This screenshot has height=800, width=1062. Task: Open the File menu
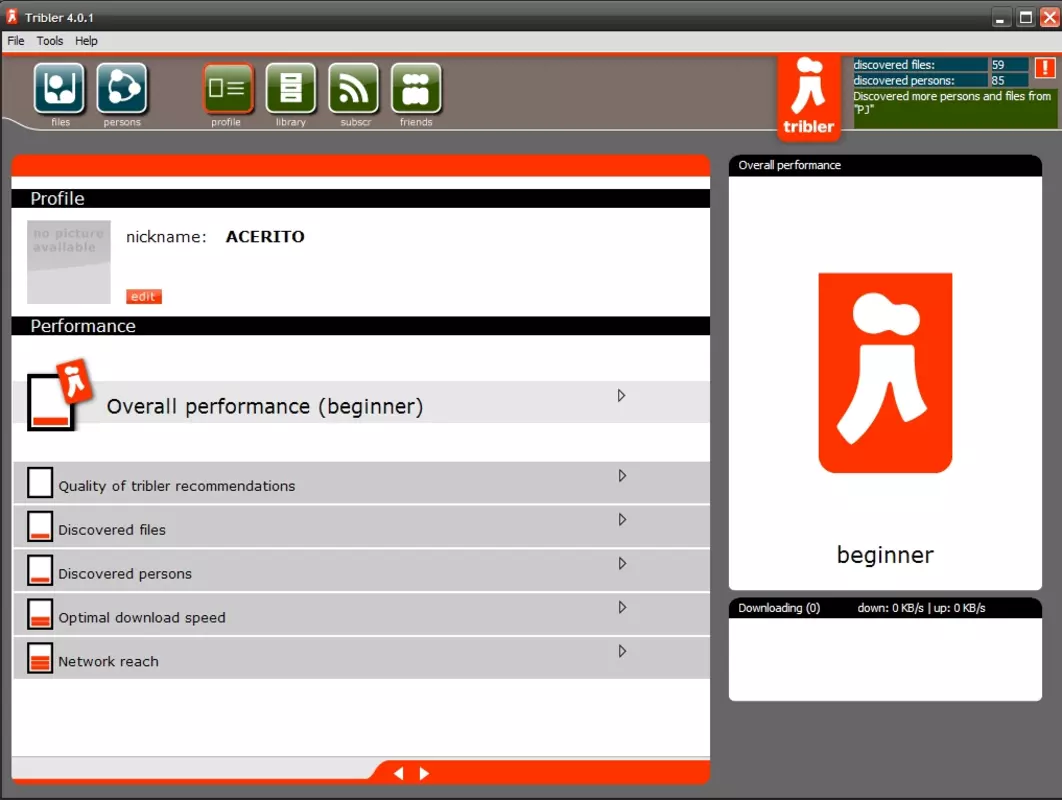tap(16, 41)
